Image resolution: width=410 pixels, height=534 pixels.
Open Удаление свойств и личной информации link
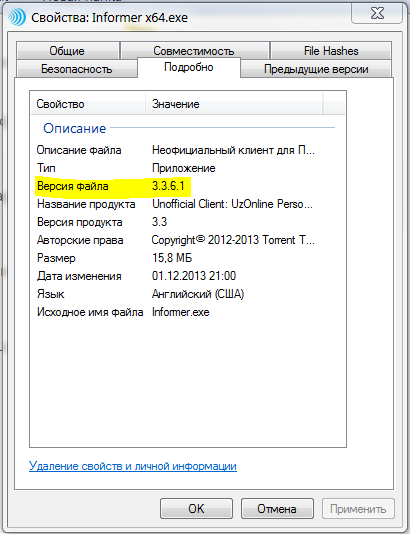tap(133, 466)
